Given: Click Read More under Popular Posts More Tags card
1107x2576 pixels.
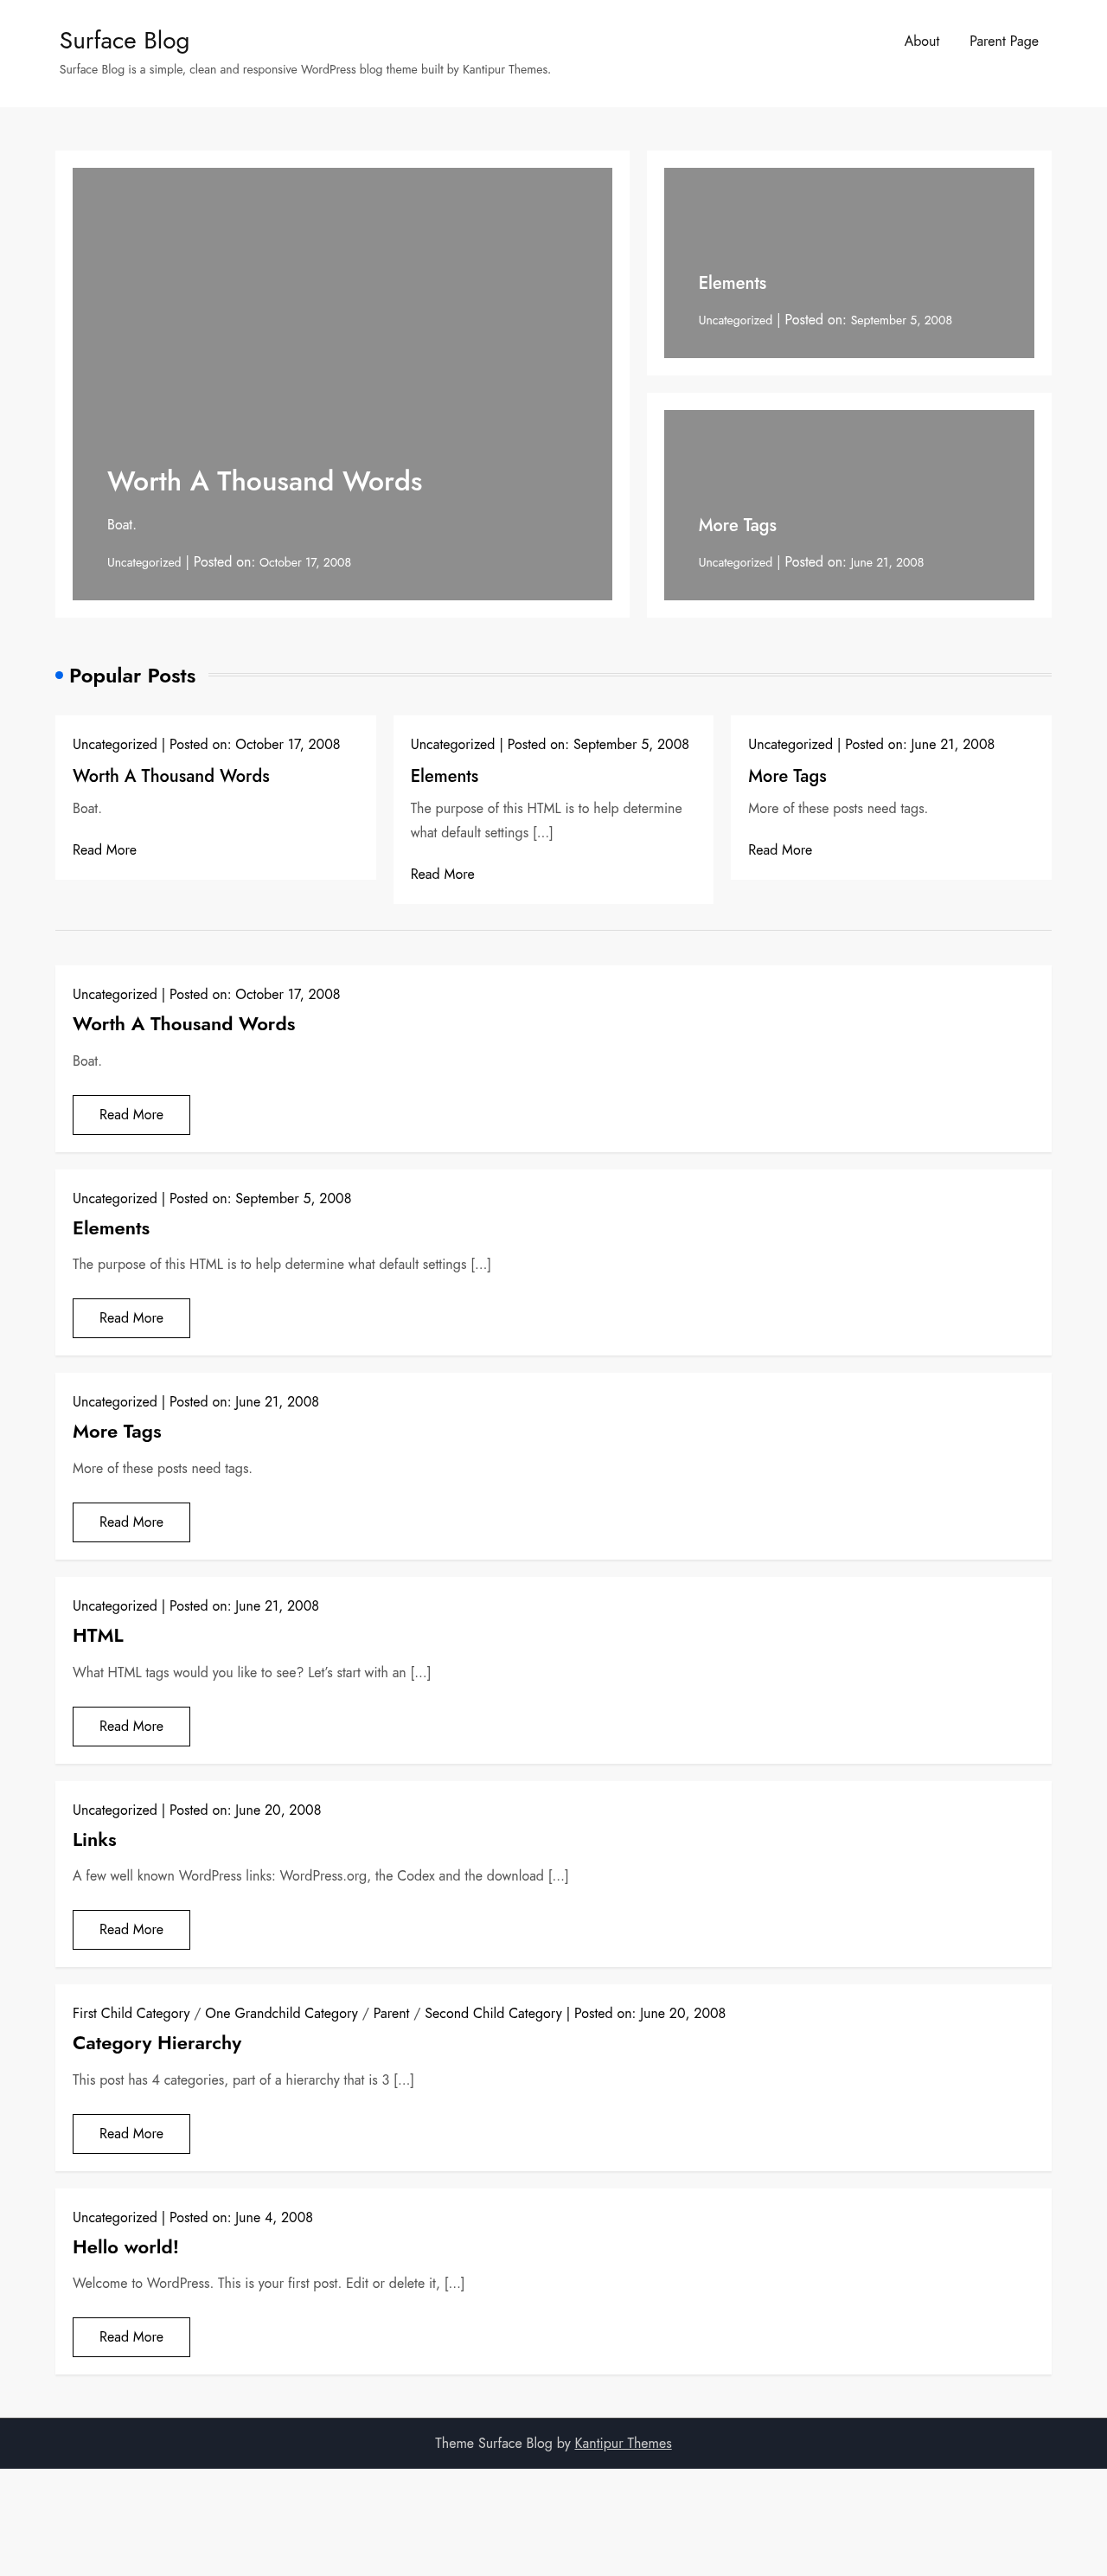Looking at the screenshot, I should [780, 850].
